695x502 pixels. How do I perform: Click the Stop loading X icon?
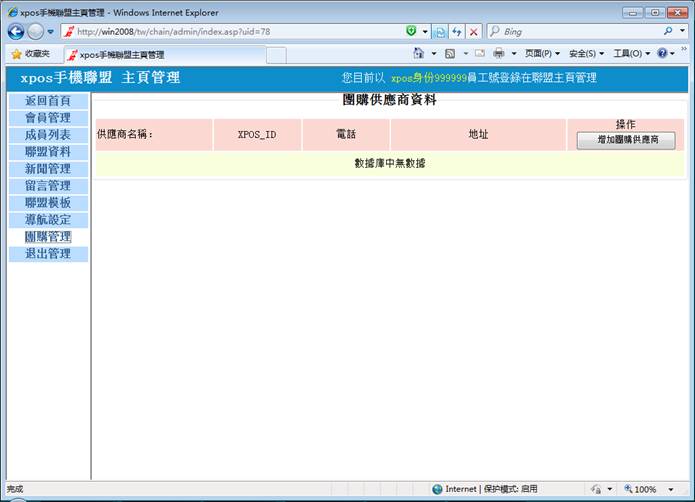tap(474, 32)
